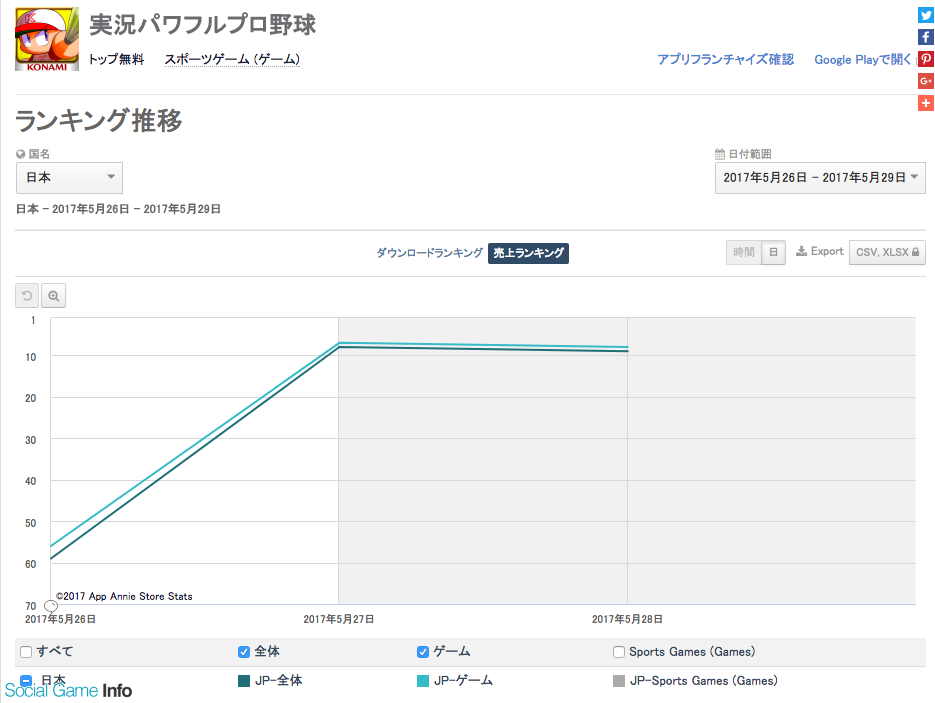
Task: Click the Export label text
Action: tap(827, 252)
